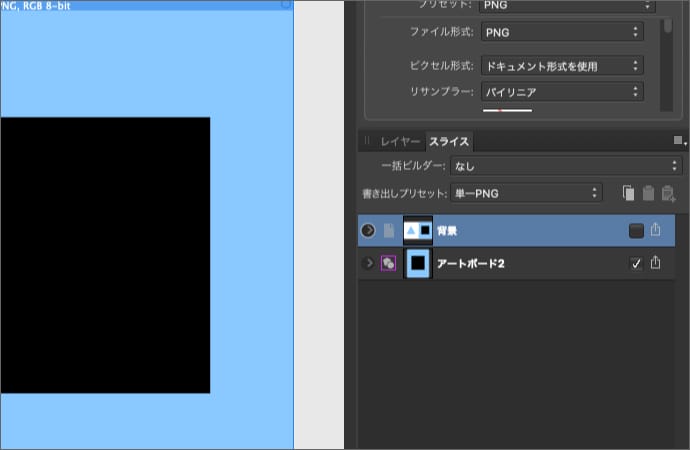Click the paste export preset icon
Viewport: 690px width, 450px height.
tap(648, 192)
